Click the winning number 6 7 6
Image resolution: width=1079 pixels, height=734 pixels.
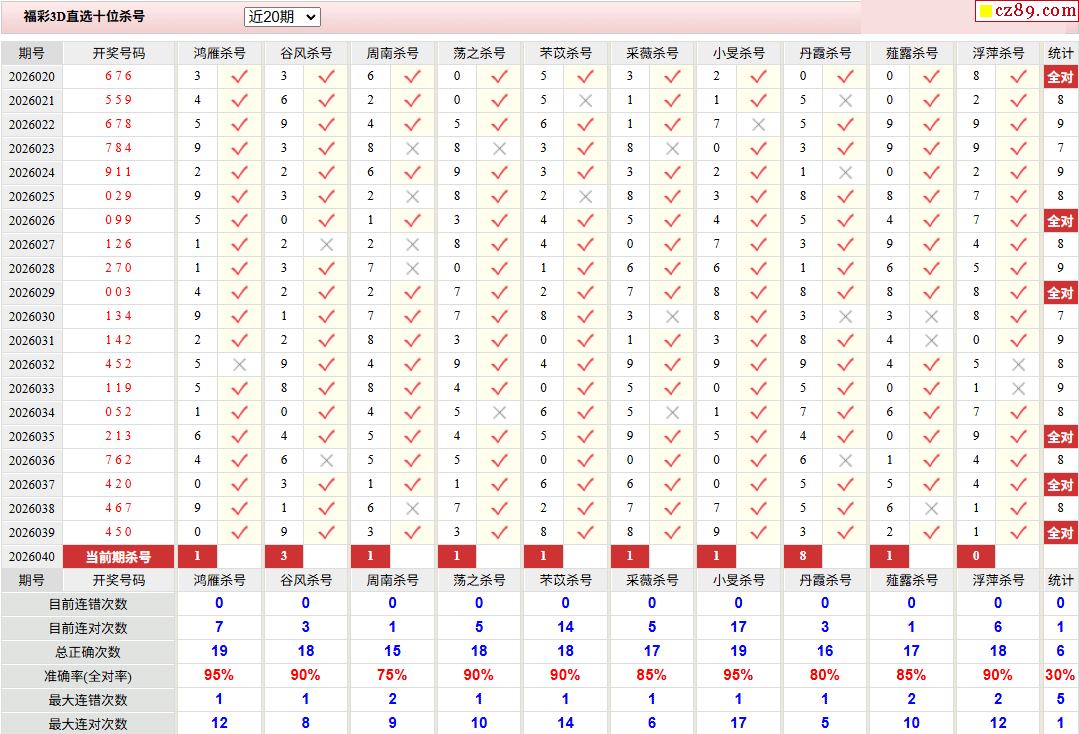tap(118, 76)
